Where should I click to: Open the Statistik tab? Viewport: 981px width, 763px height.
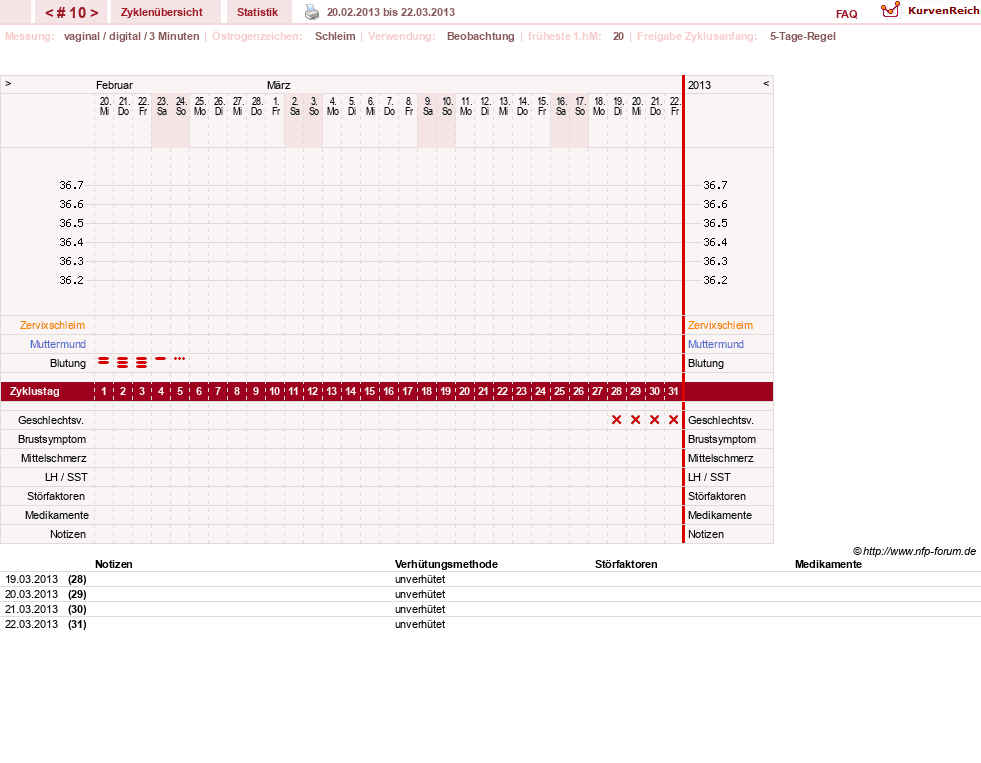tap(257, 12)
